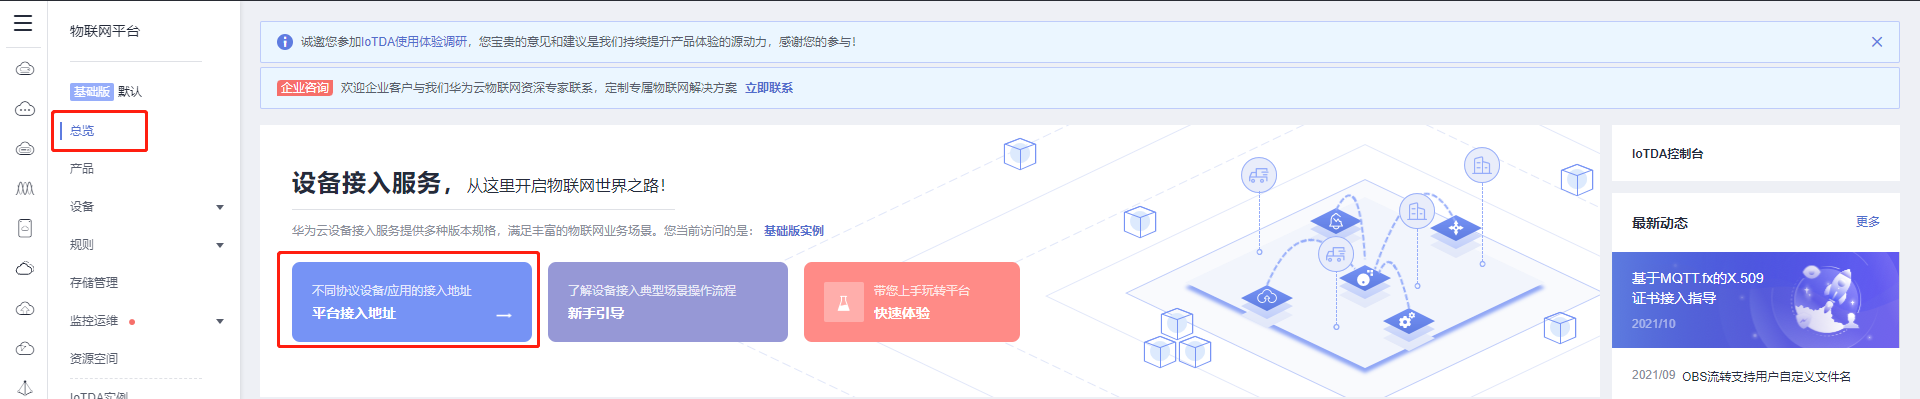Open 资源空间 in the sidebar
1920x399 pixels.
pos(94,359)
